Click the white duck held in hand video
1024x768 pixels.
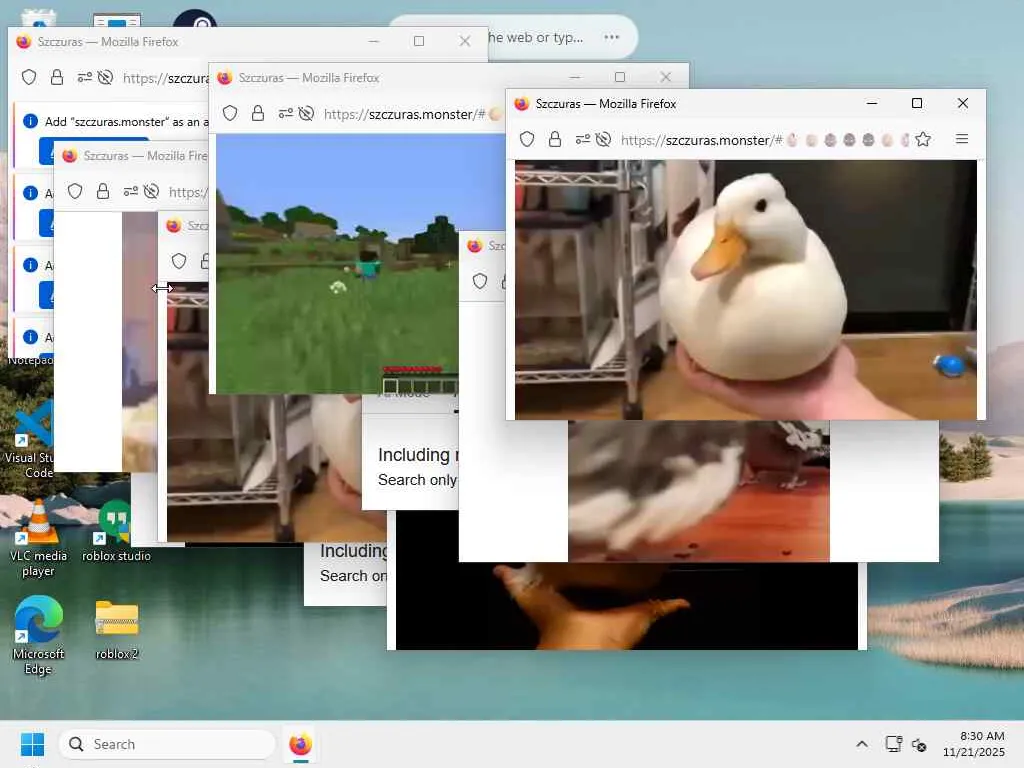click(x=746, y=289)
